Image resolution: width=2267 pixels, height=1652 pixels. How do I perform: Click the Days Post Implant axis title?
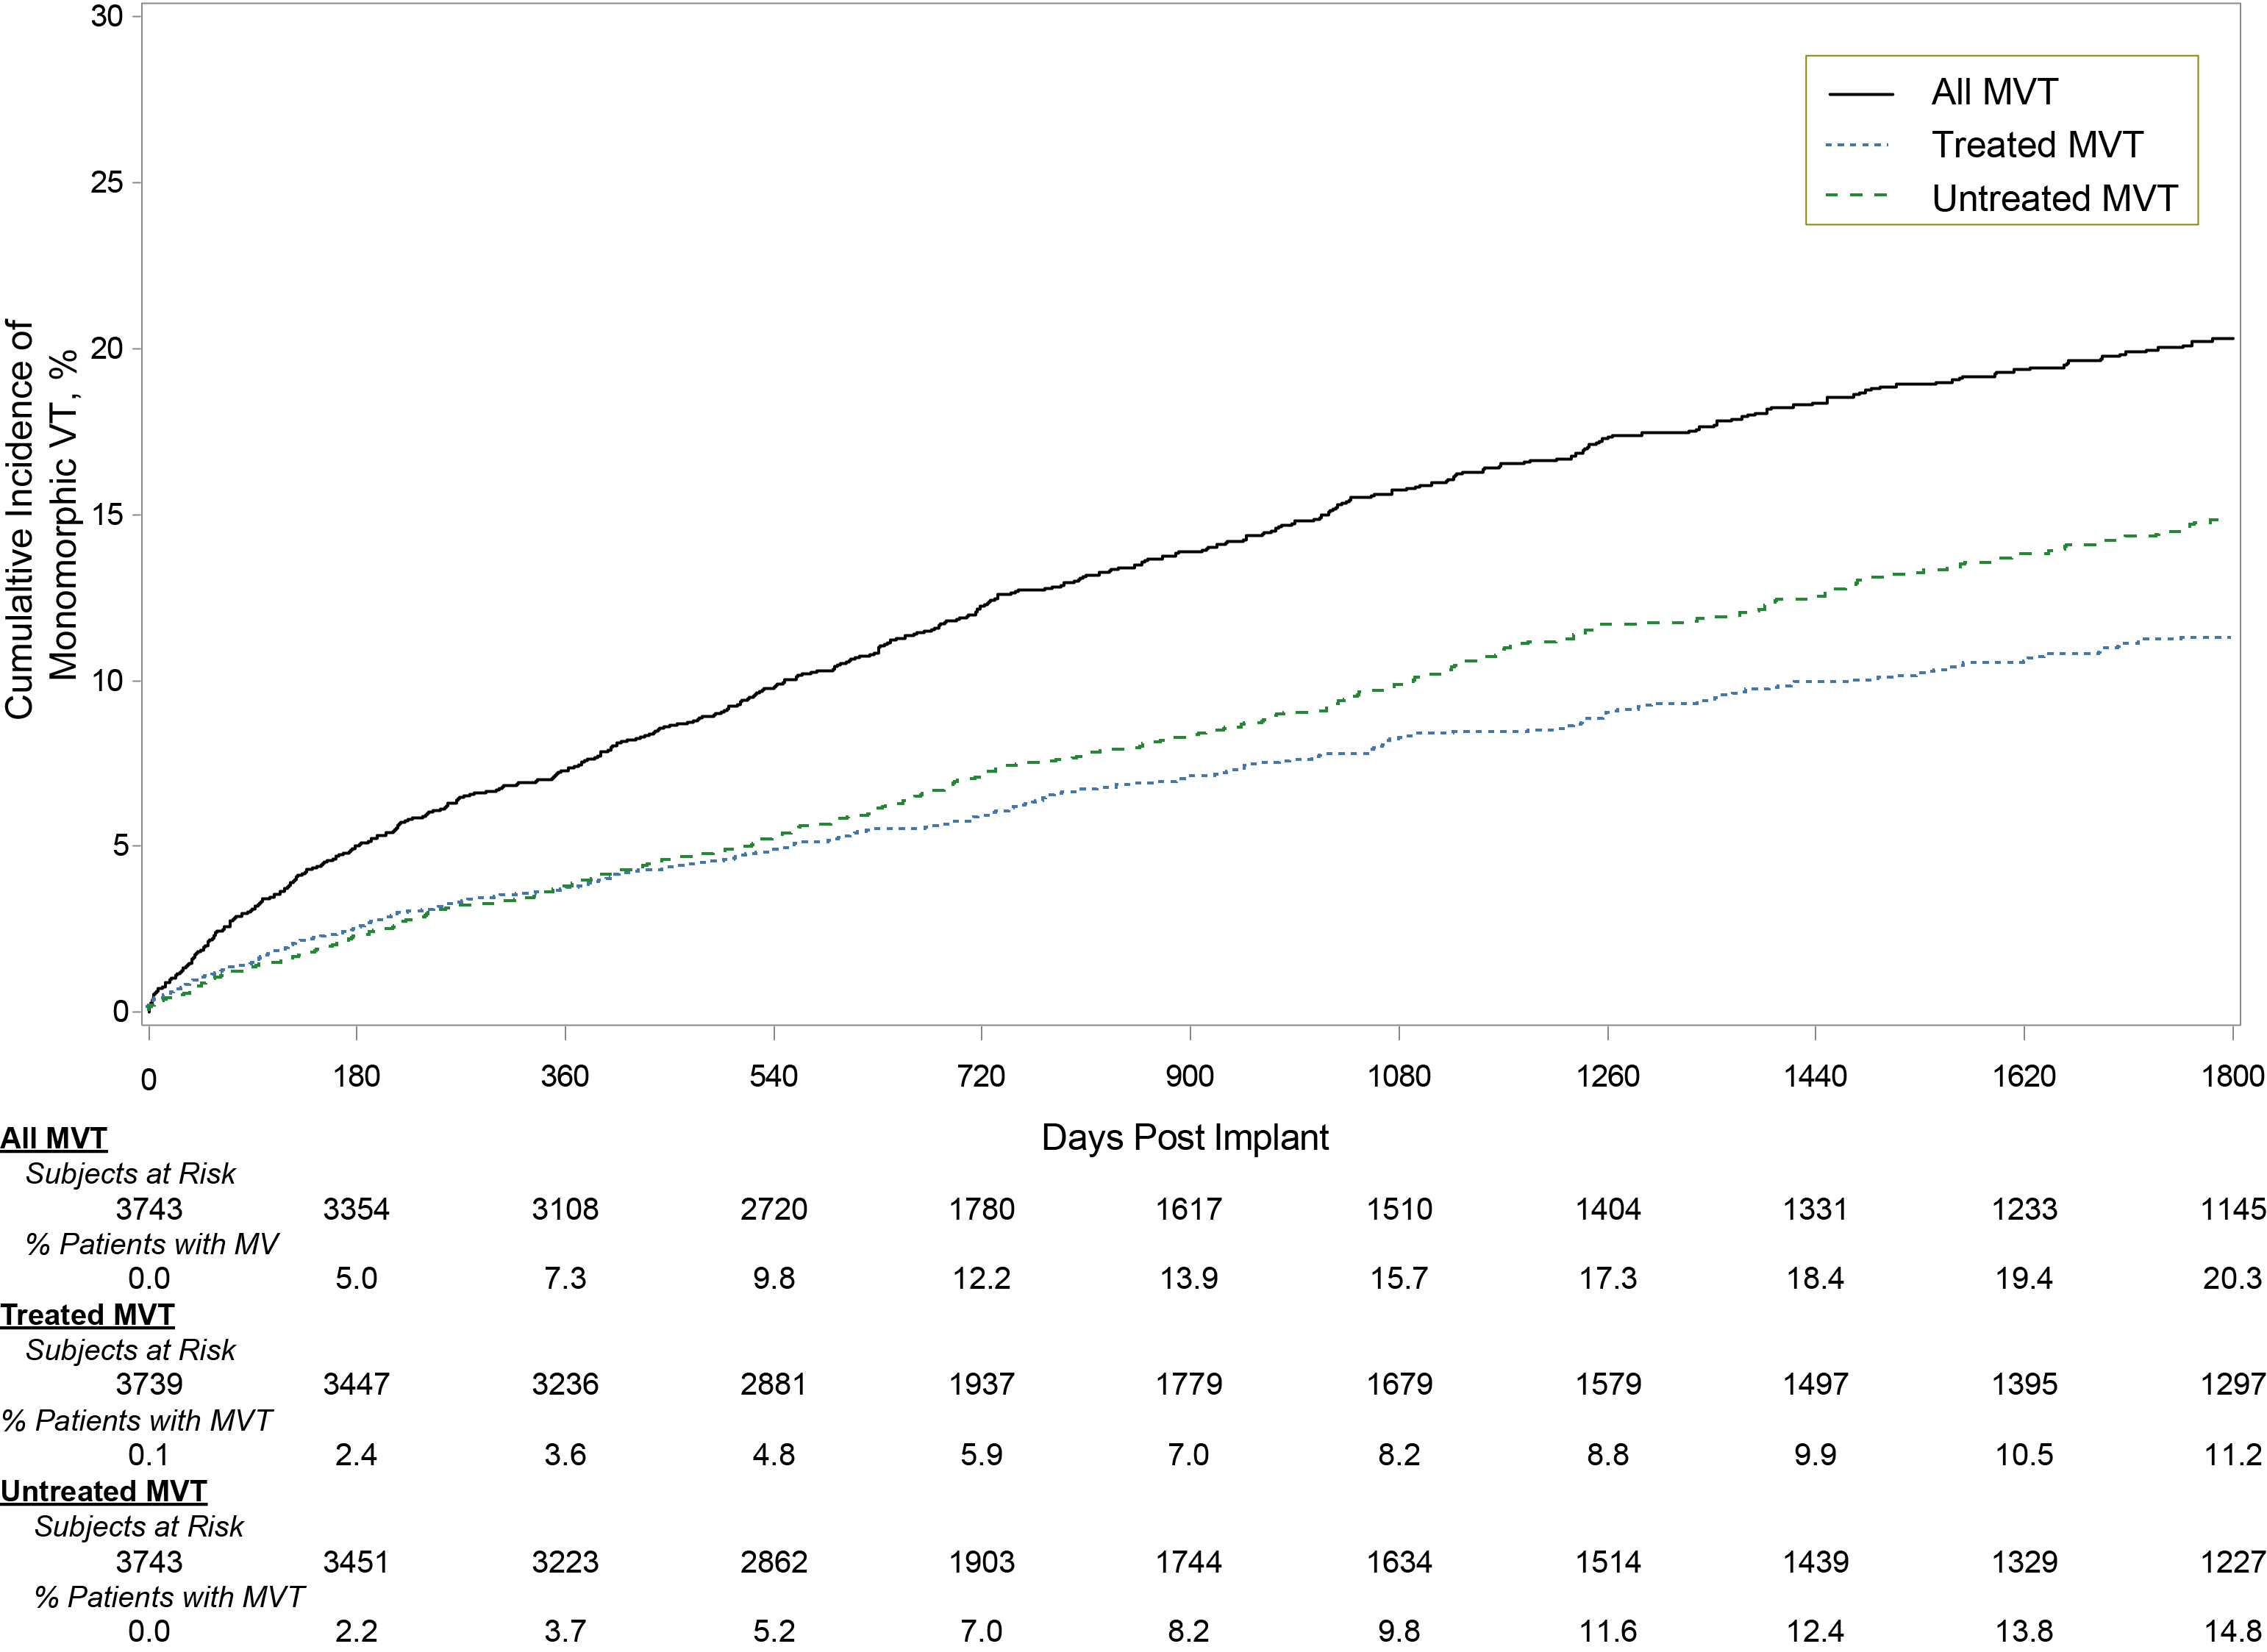[1185, 1138]
